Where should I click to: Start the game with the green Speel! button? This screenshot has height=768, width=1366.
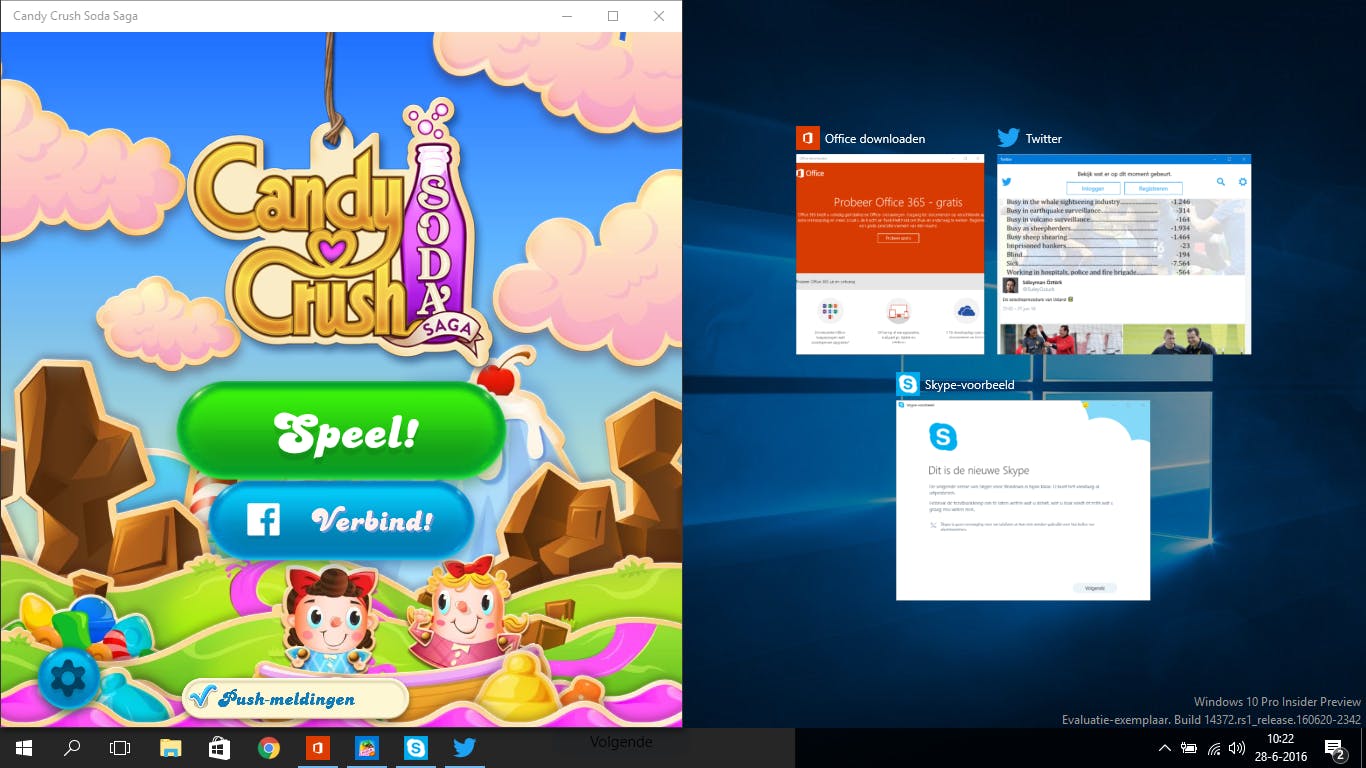click(x=341, y=432)
